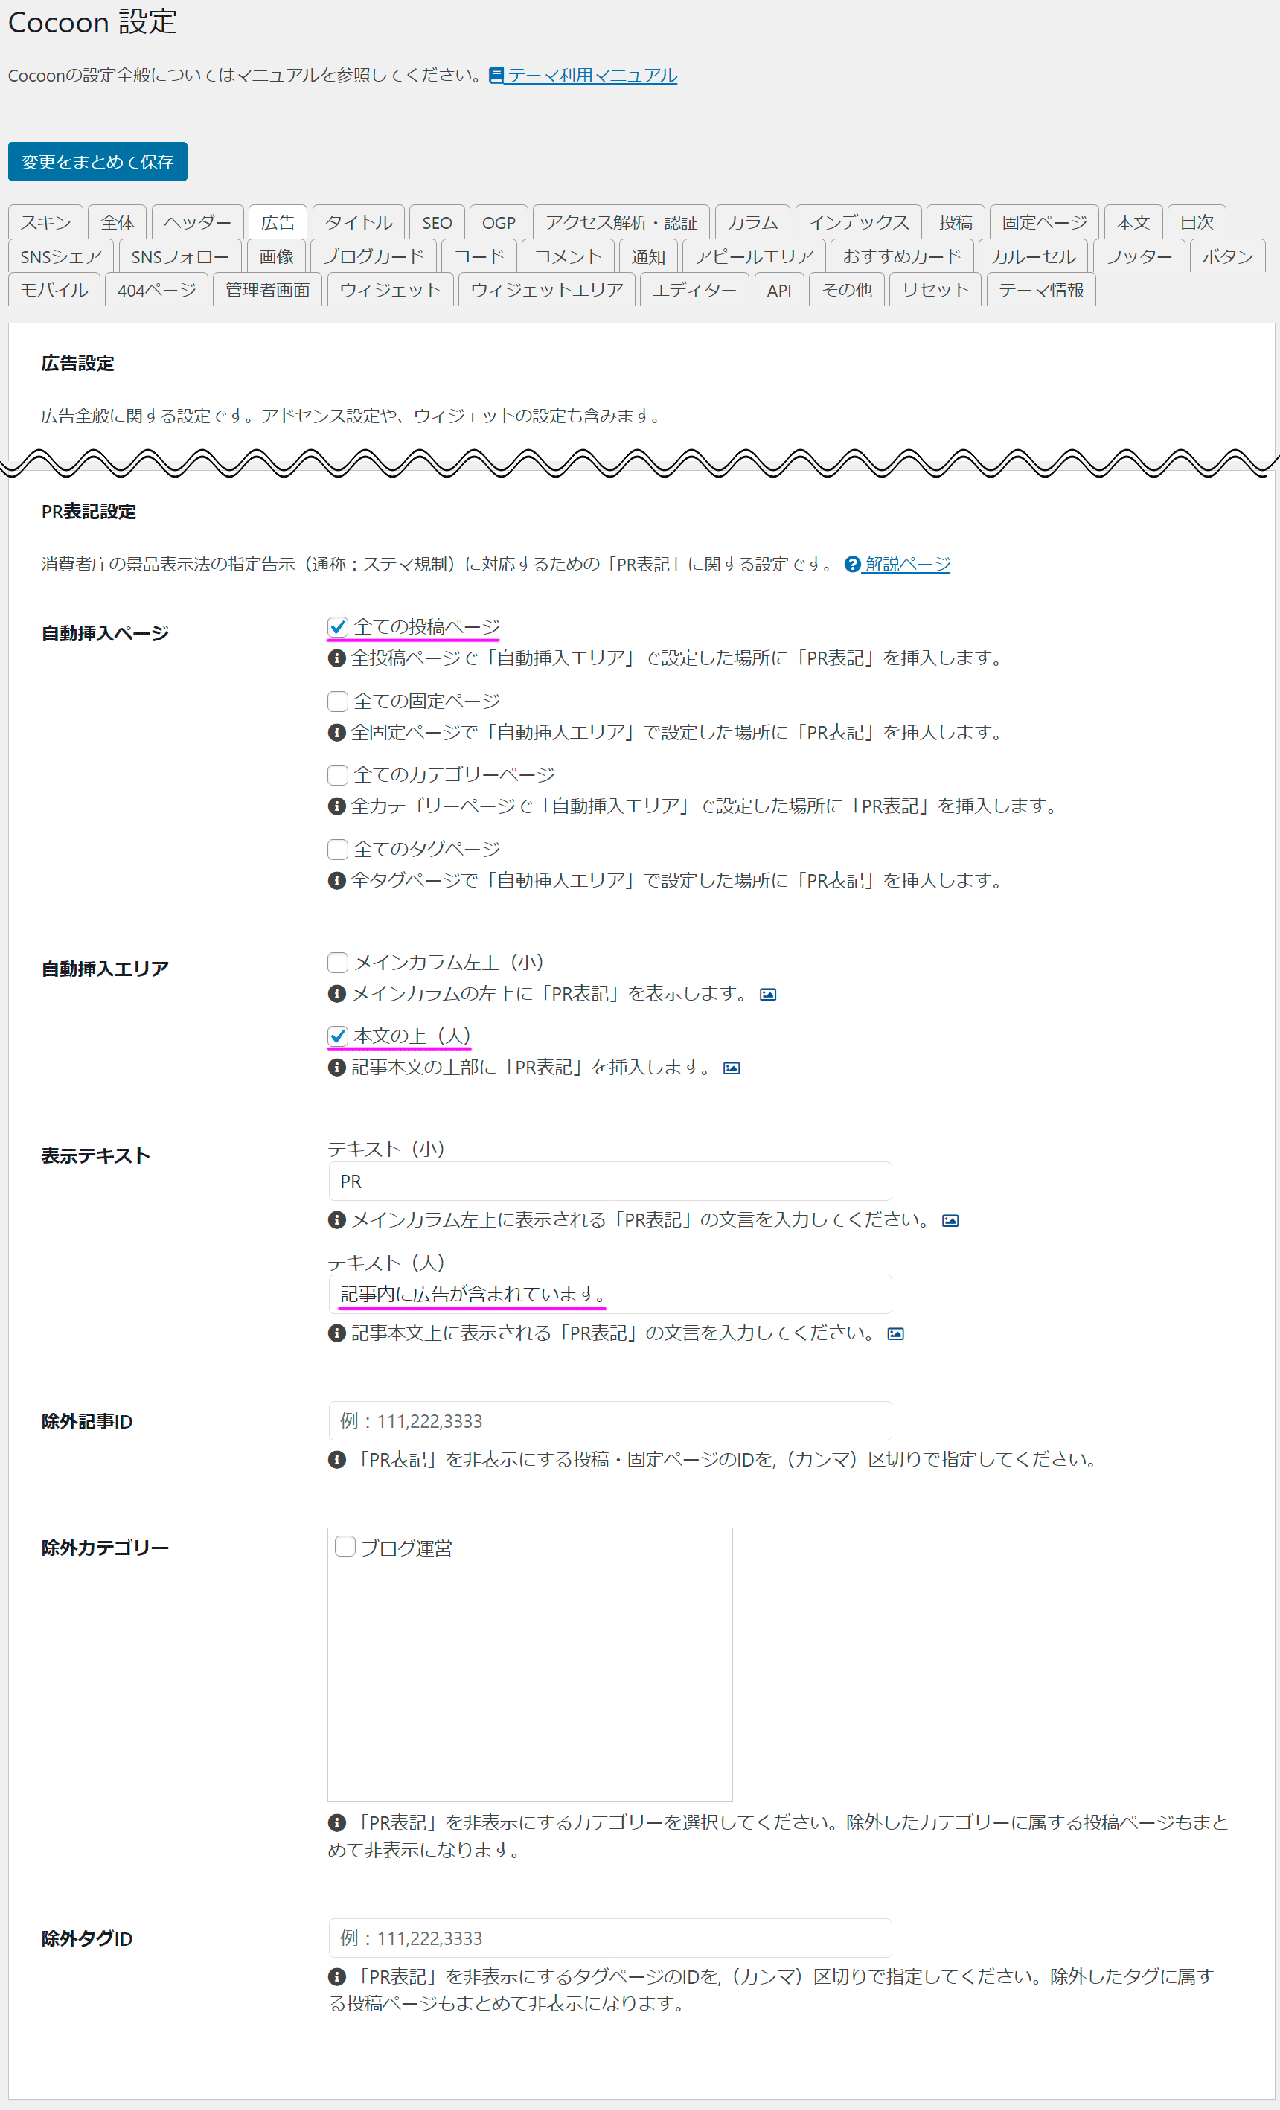Open the 管理者画面 tab
This screenshot has height=2110, width=1280.
click(x=268, y=289)
